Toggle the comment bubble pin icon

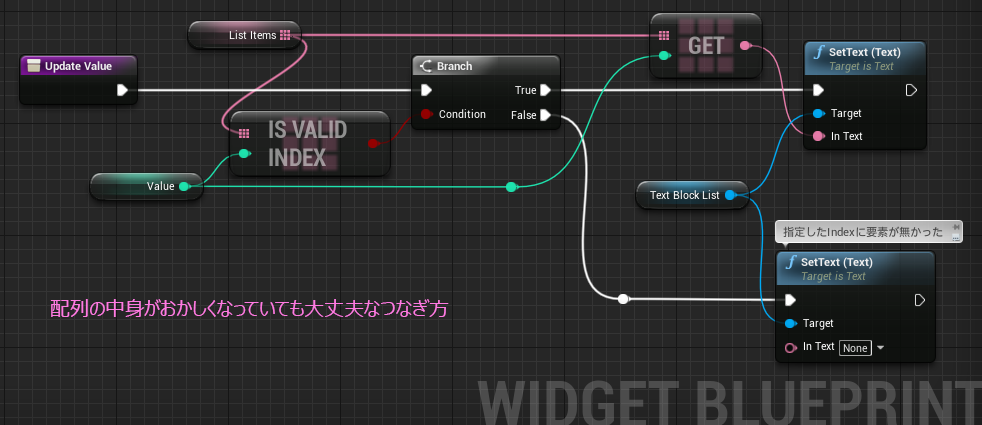pyautogui.click(x=955, y=227)
